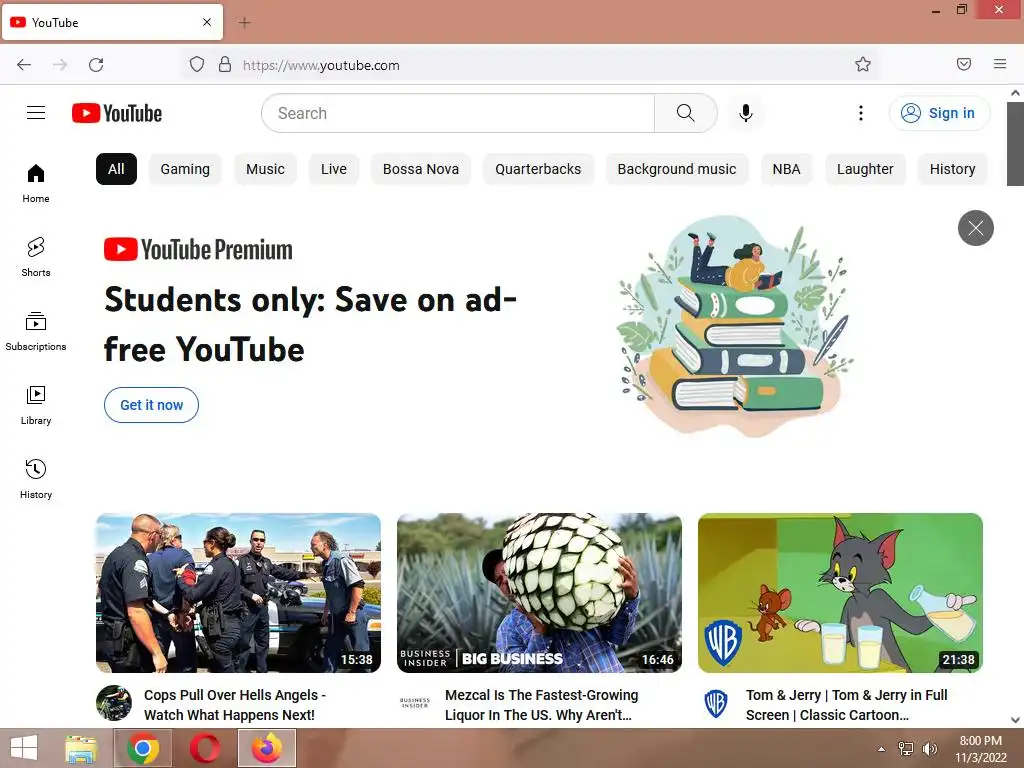This screenshot has width=1024, height=768.
Task: View site security padlock info
Action: 225,64
